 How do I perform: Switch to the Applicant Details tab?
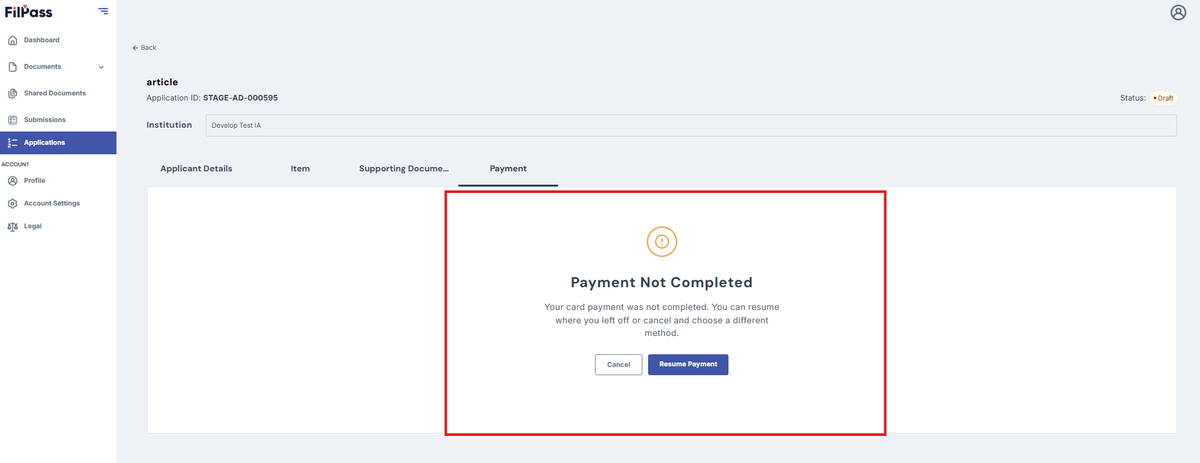pyautogui.click(x=196, y=169)
